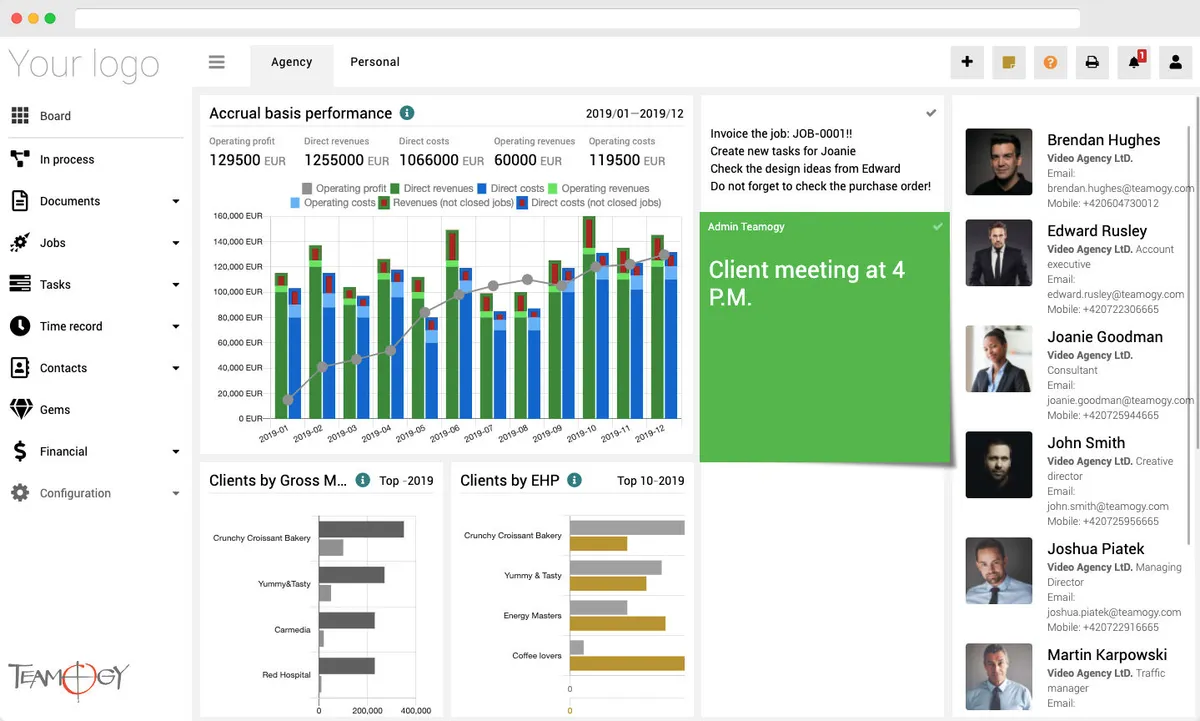Screen dimensions: 1200x721
Task: Toggle Operating costs legend series
Action: coord(332,202)
